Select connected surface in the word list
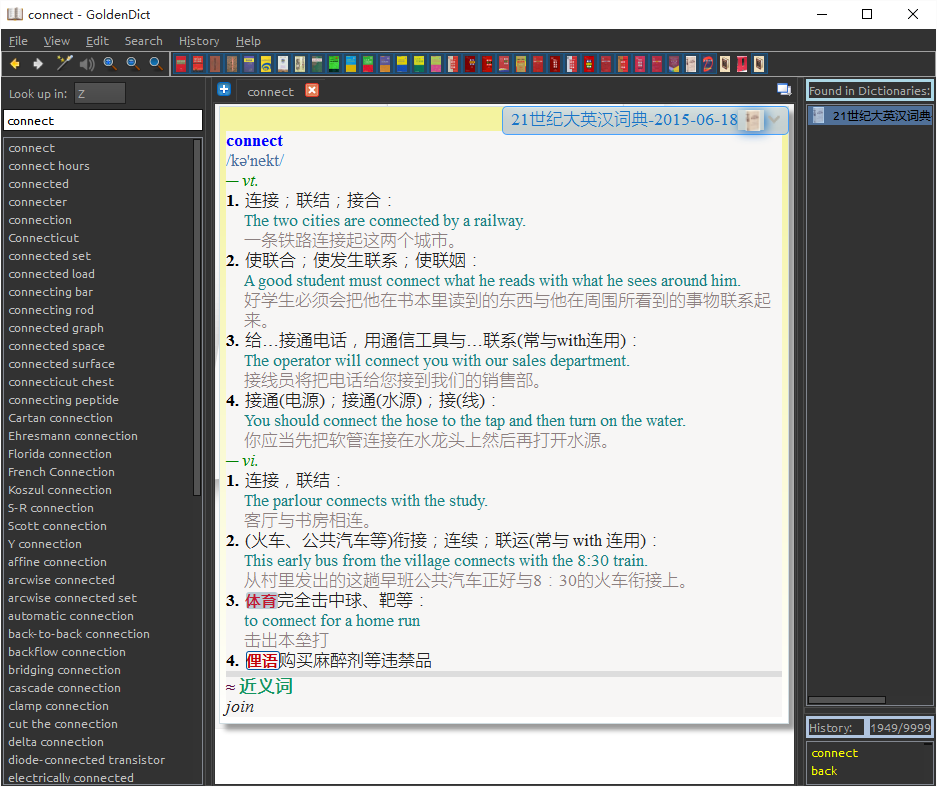The width and height of the screenshot is (937, 787). pos(62,364)
